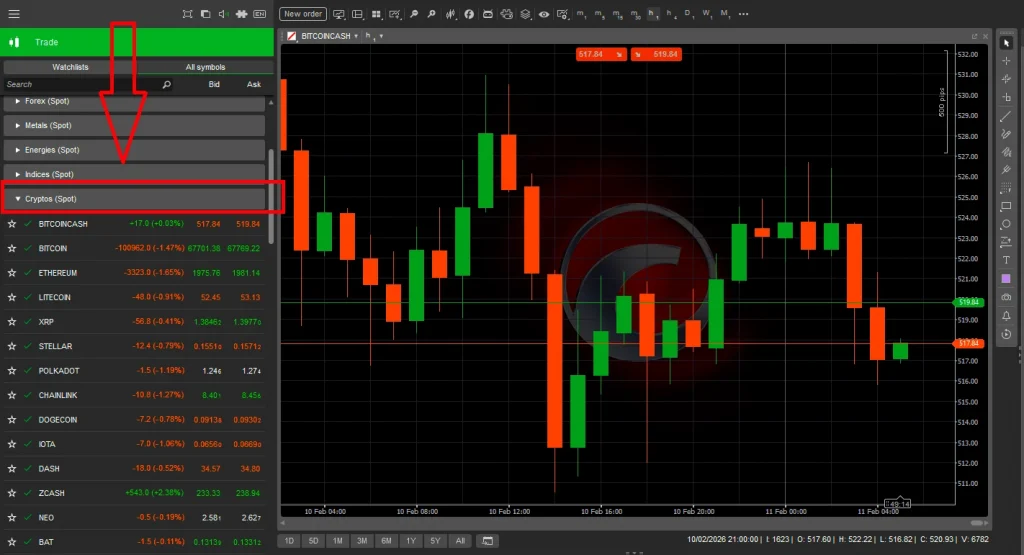Open the plugins puzzle-piece icon
The width and height of the screenshot is (1024, 555).
pos(241,14)
